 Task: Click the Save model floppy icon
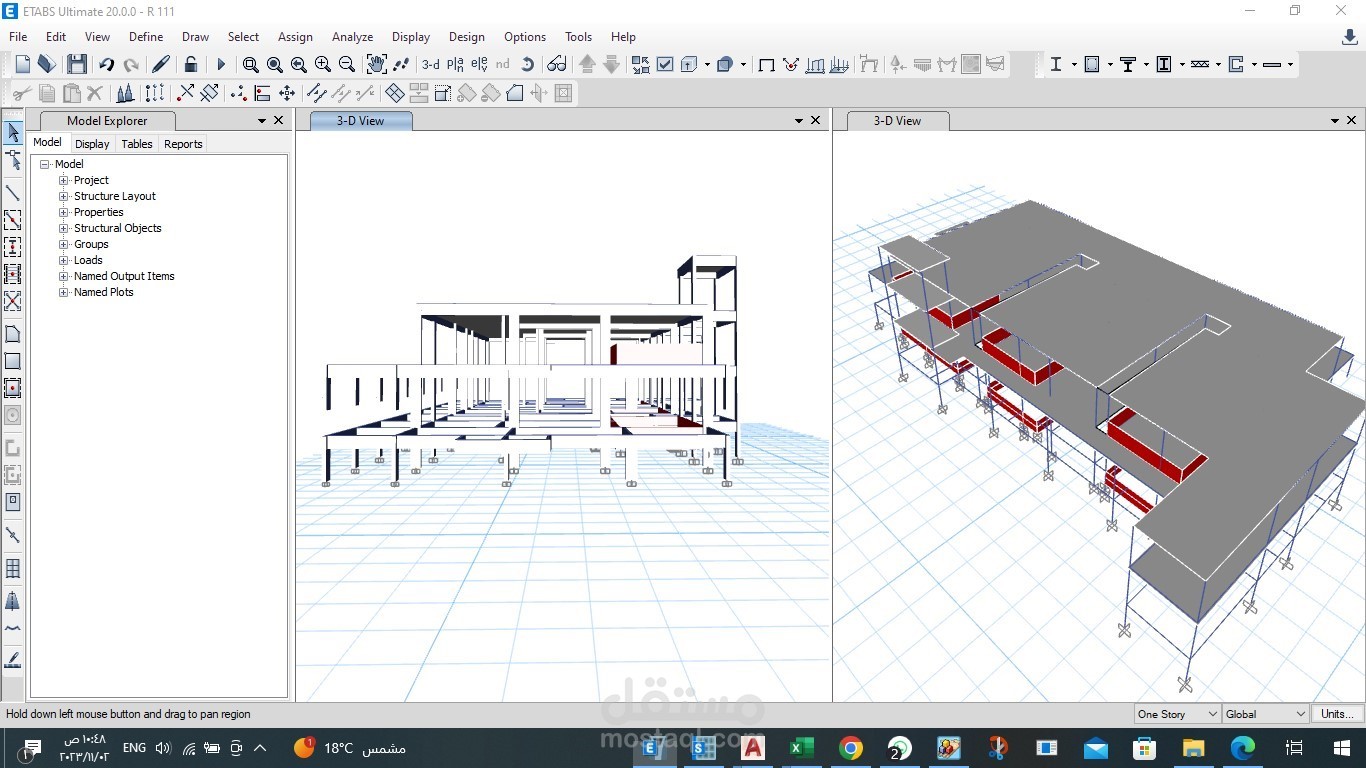(x=77, y=65)
